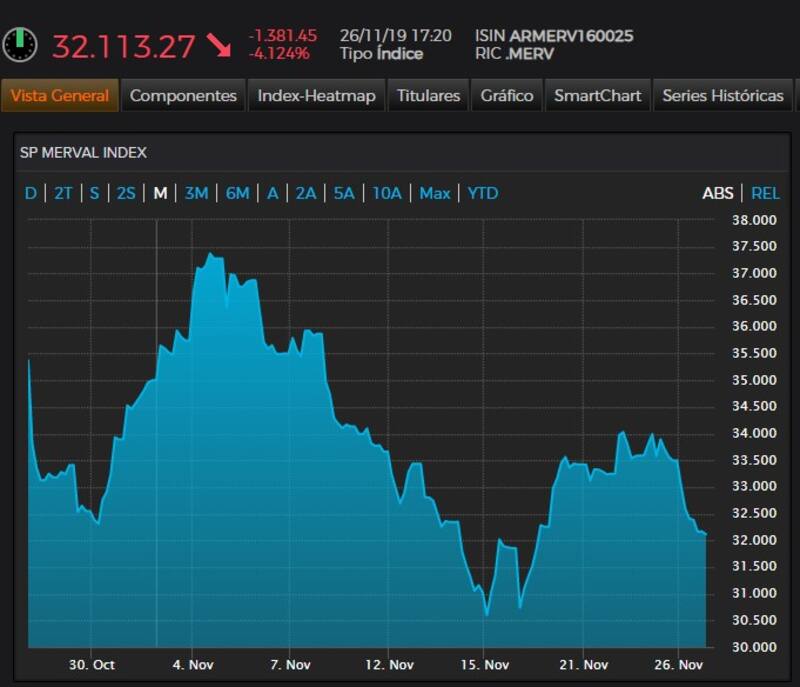Screen dimensions: 800x687
Task: Open the Vista General tab
Action: coord(60,96)
